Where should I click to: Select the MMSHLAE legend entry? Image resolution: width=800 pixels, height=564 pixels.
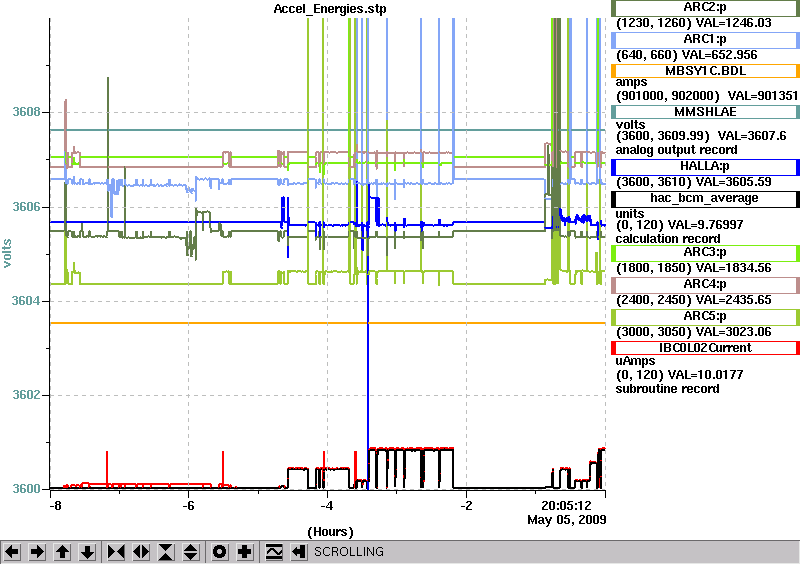click(x=705, y=112)
